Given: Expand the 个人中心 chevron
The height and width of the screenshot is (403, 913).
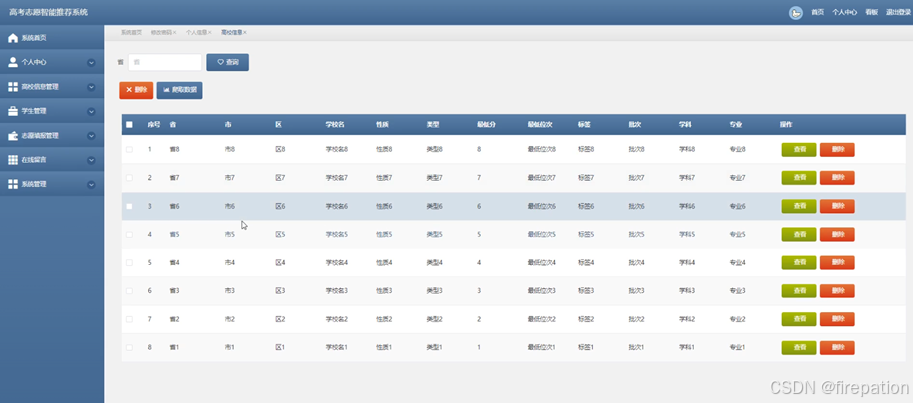Looking at the screenshot, I should 91,62.
